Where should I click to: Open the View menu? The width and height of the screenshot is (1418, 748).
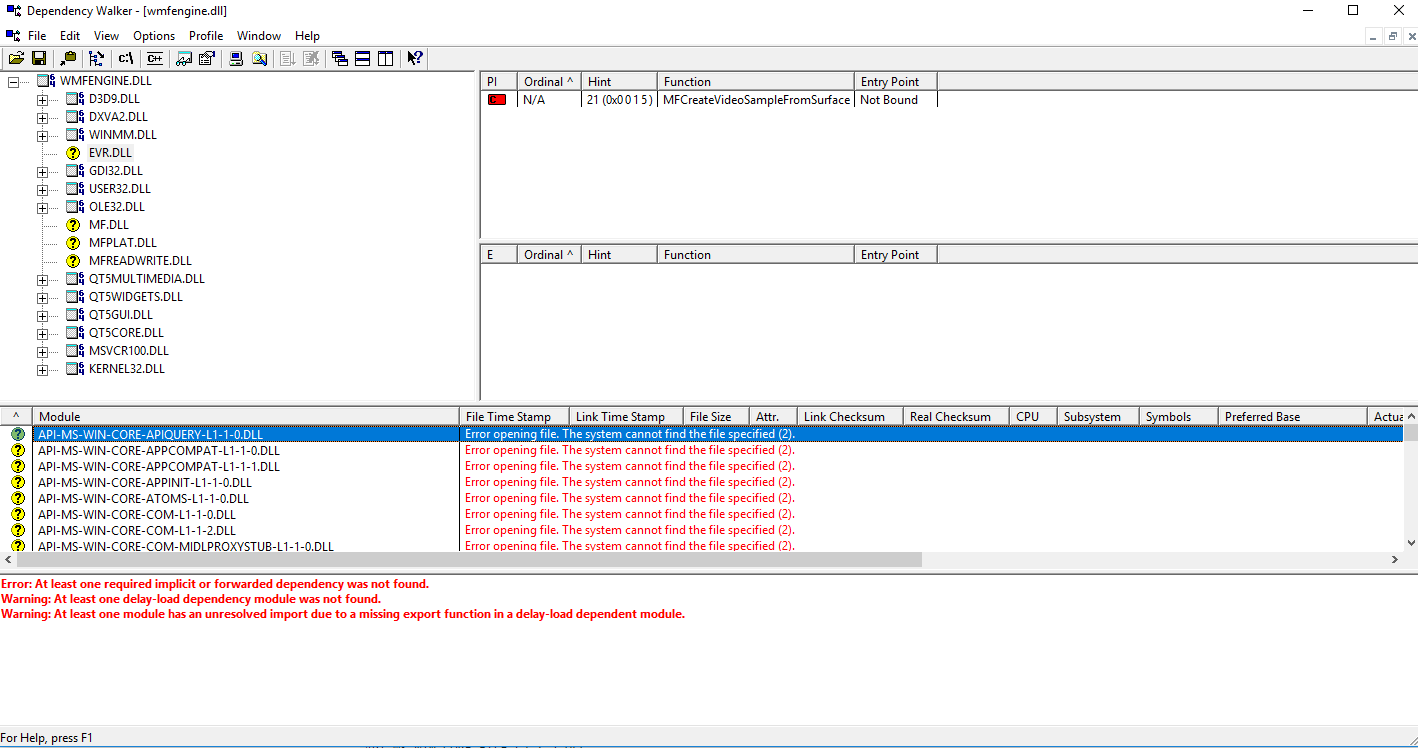(106, 35)
